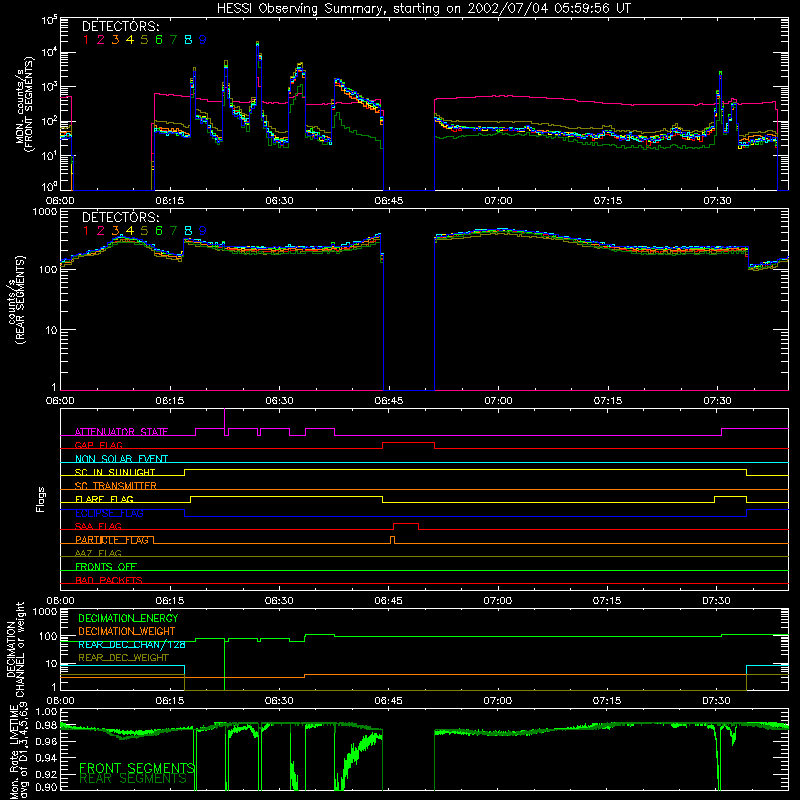Viewport: 800px width, 800px height.
Task: Click detector number 5 in the front-segments legend
Action: click(144, 40)
